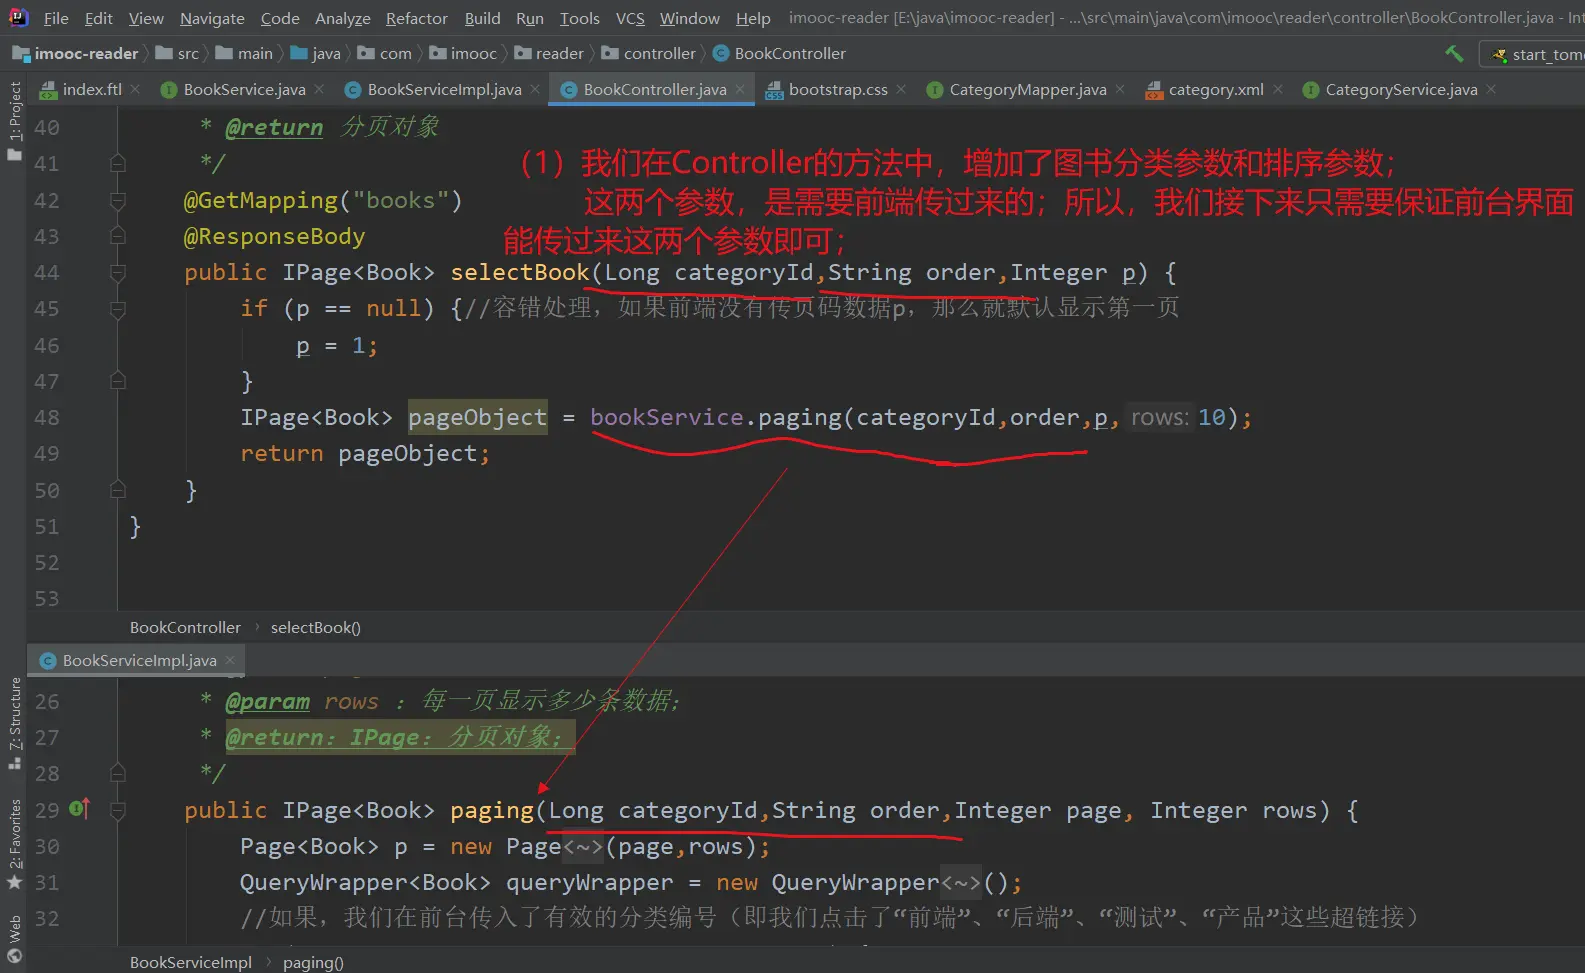
Task: Close the BookController.java tab
Action: pyautogui.click(x=740, y=89)
